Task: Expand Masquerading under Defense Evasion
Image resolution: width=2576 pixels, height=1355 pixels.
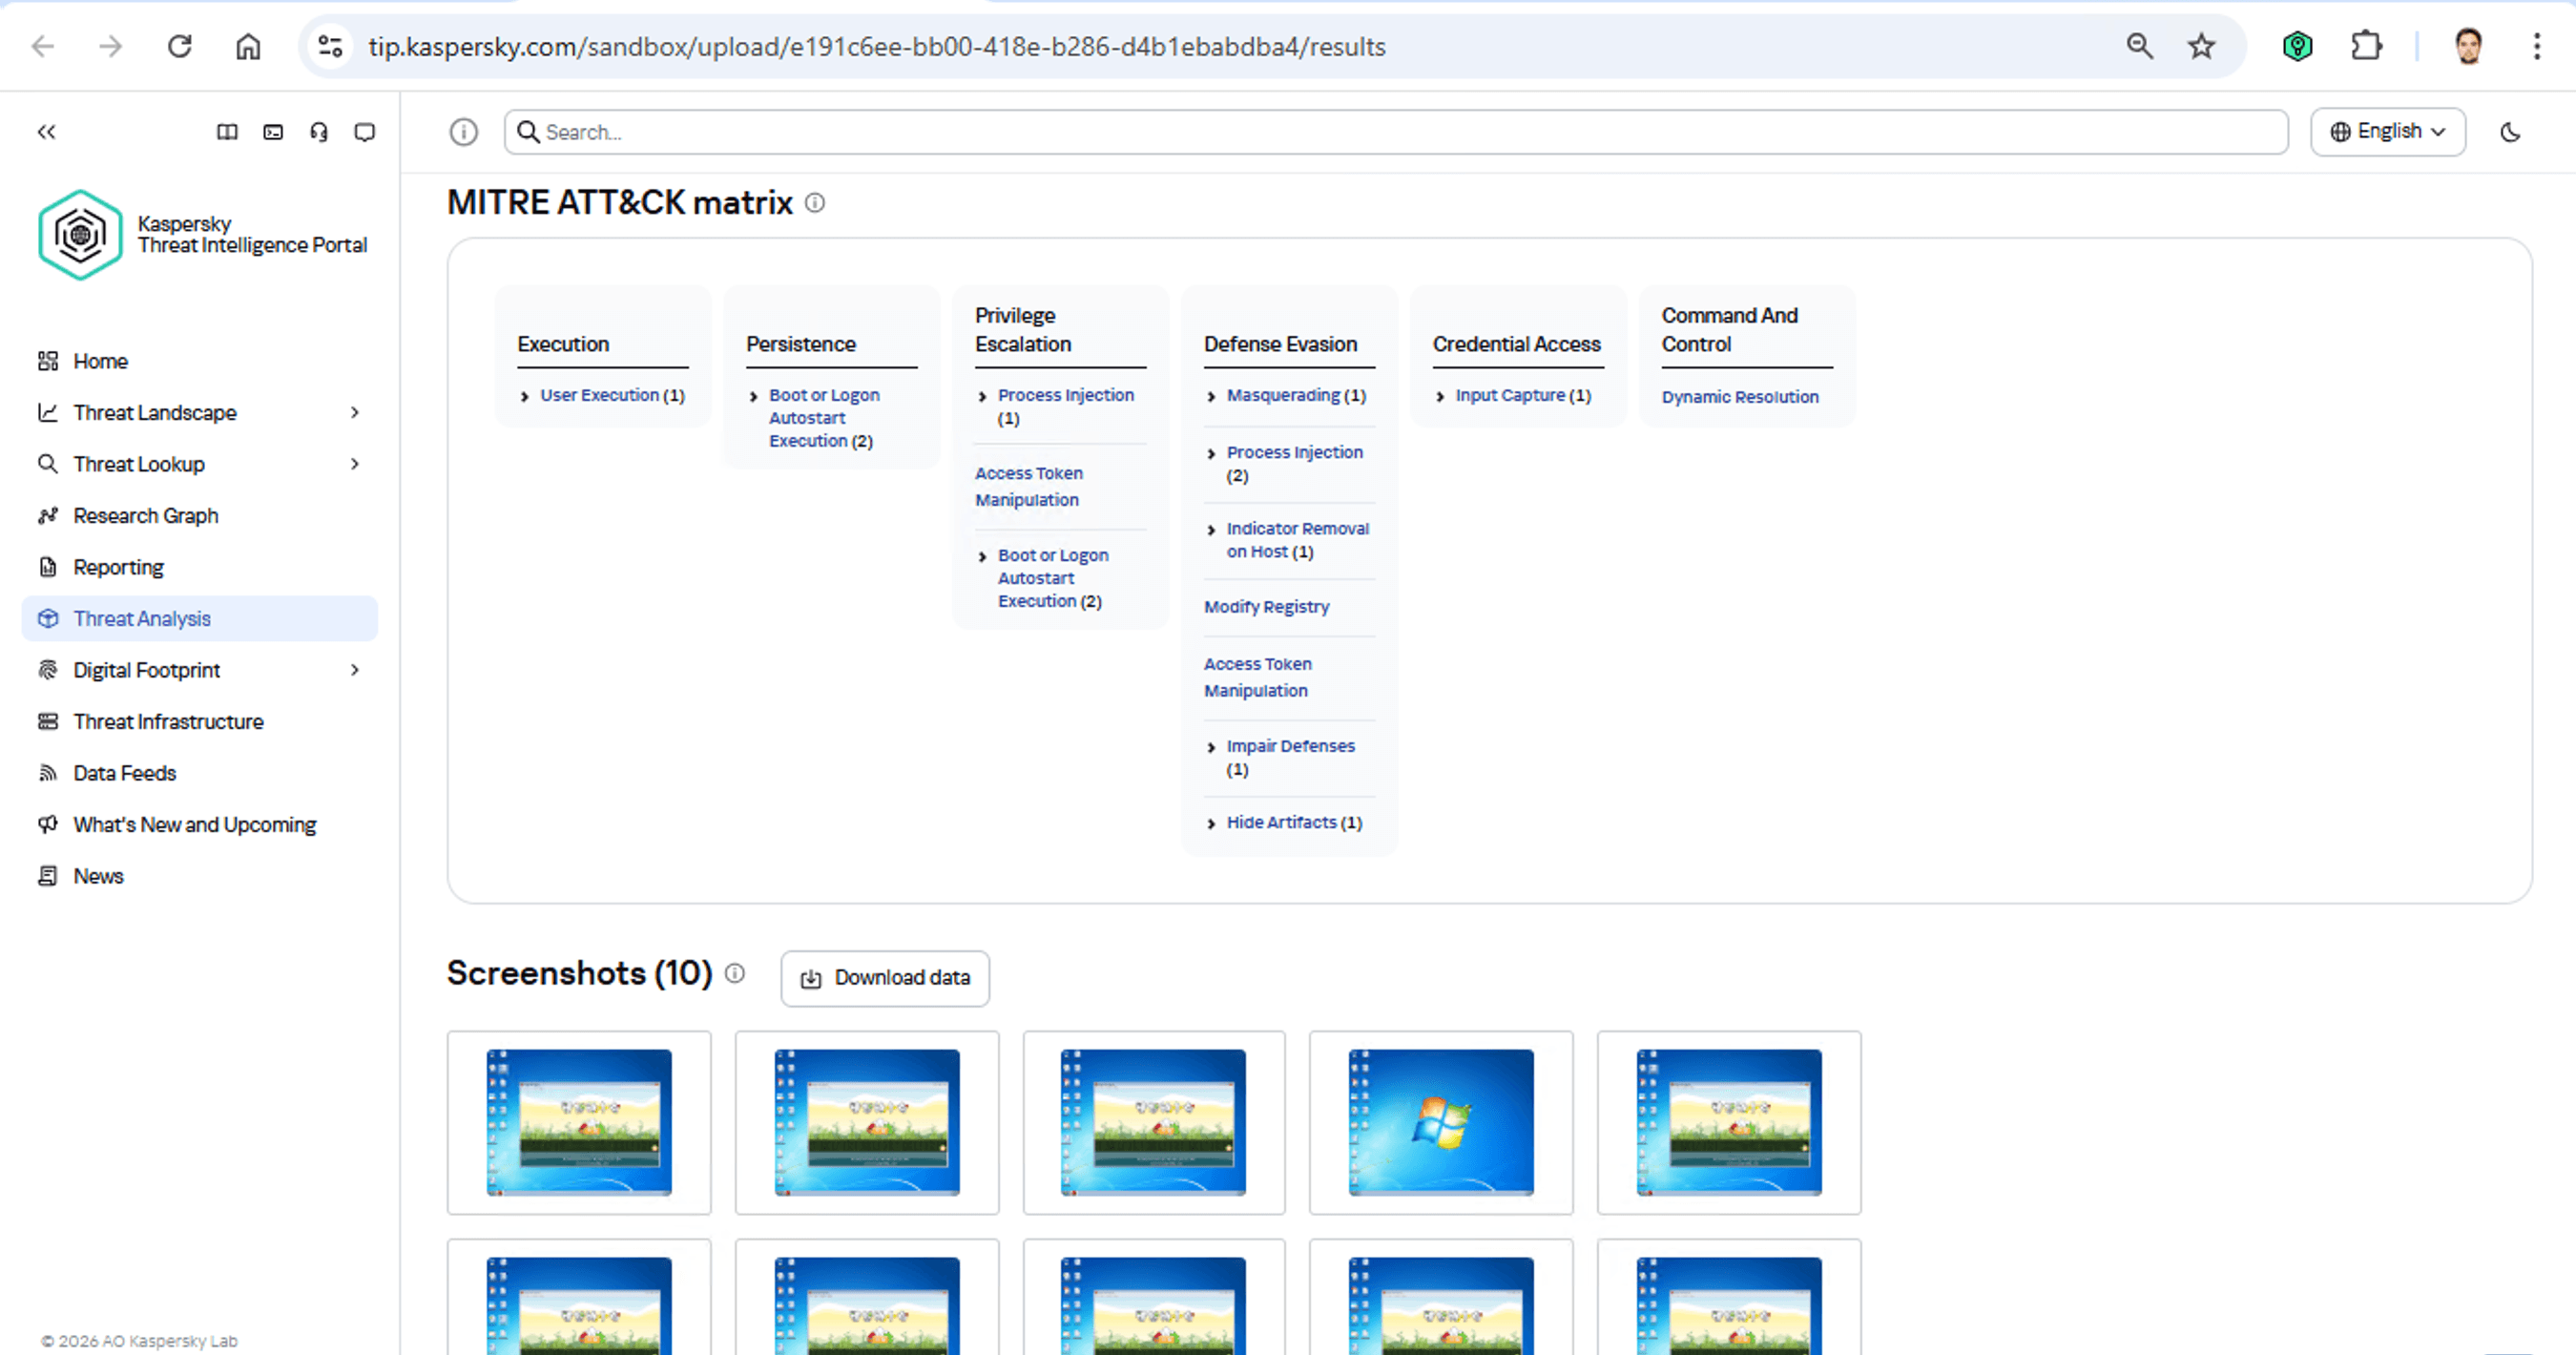Action: pos(1211,397)
